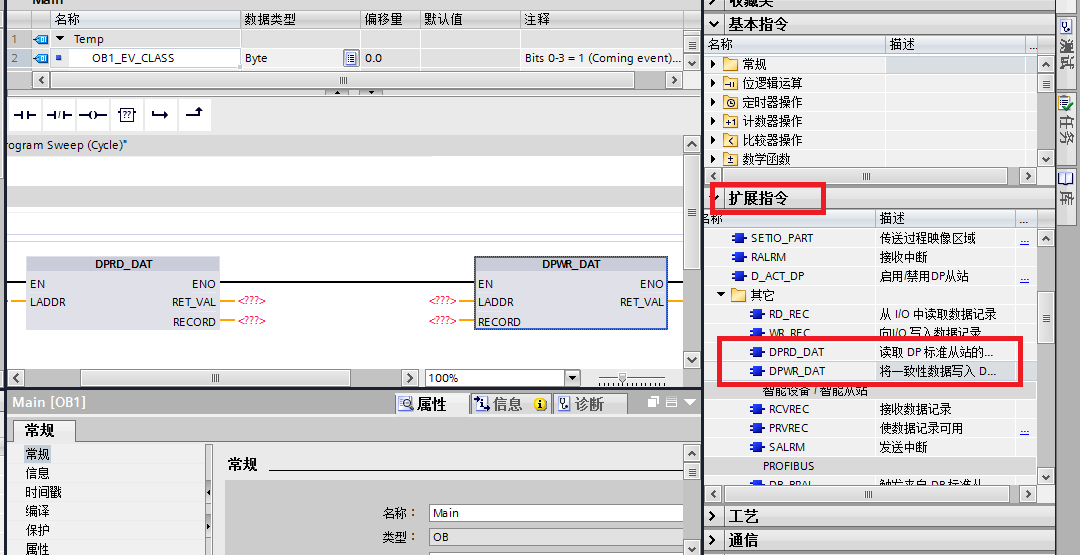Insert an empty box instruction
Viewport: 1080px width, 555px height.
click(127, 115)
